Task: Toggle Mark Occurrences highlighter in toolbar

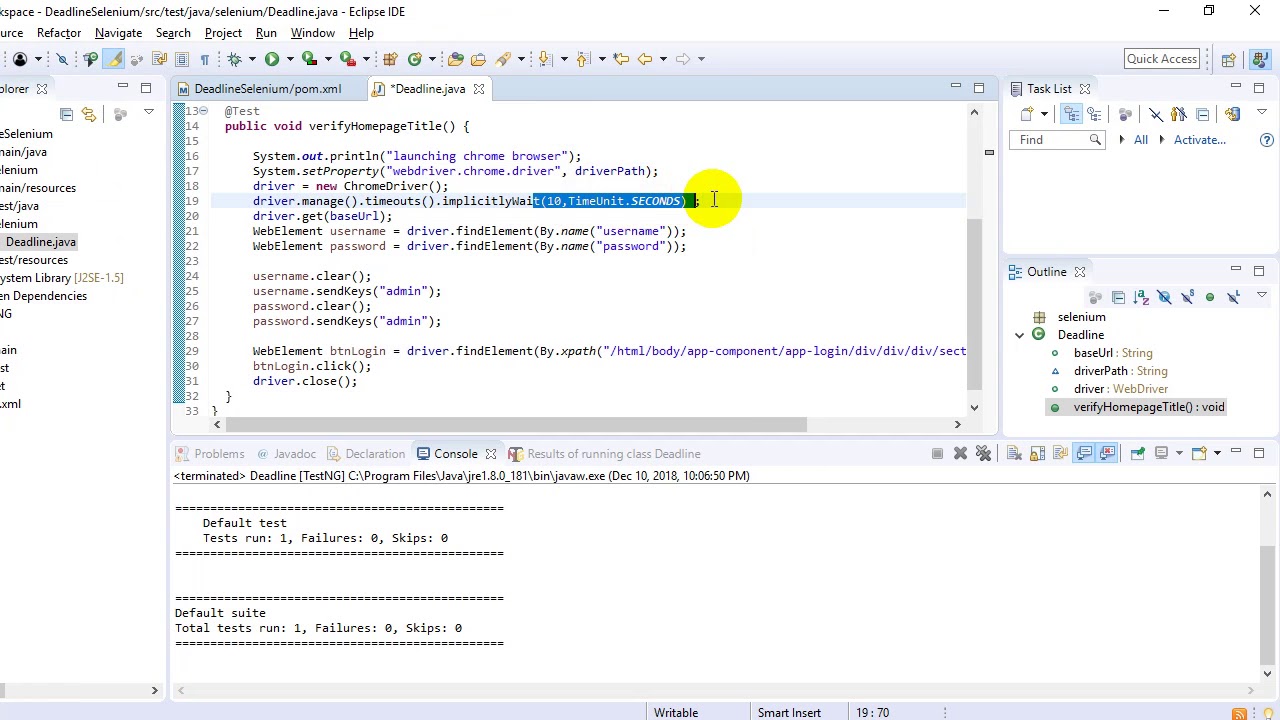Action: [114, 59]
